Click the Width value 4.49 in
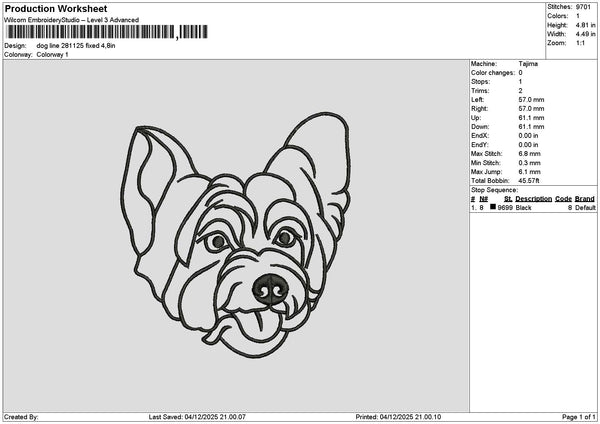 [x=585, y=34]
